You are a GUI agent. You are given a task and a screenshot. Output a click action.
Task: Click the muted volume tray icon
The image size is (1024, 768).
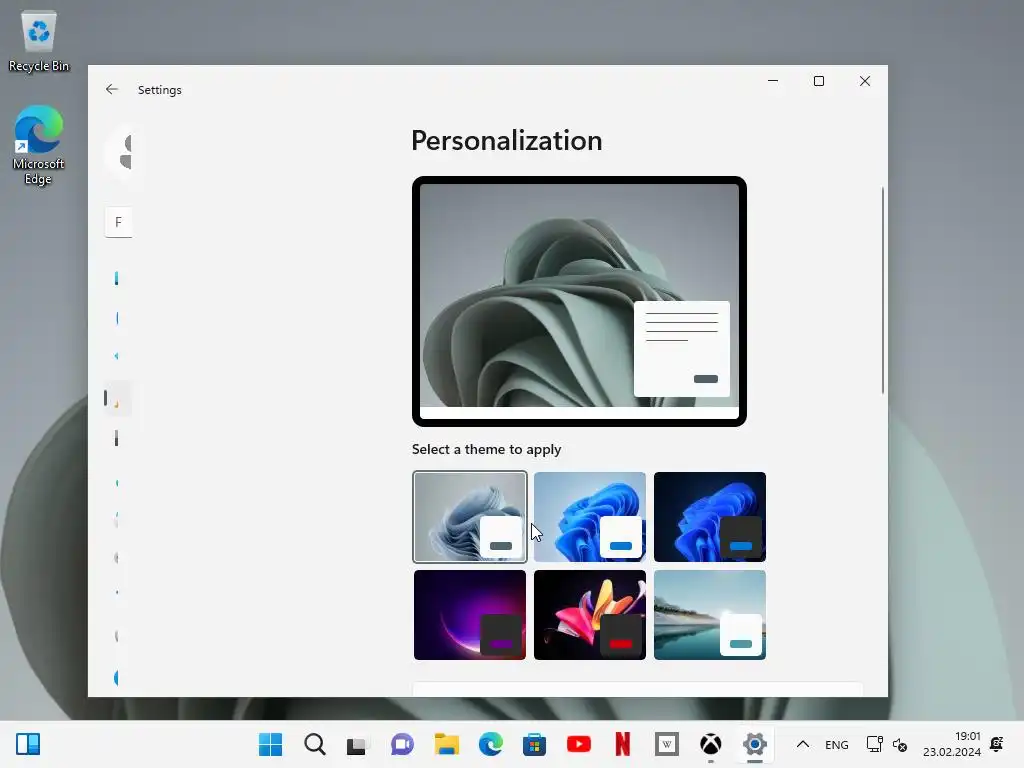[x=900, y=744]
